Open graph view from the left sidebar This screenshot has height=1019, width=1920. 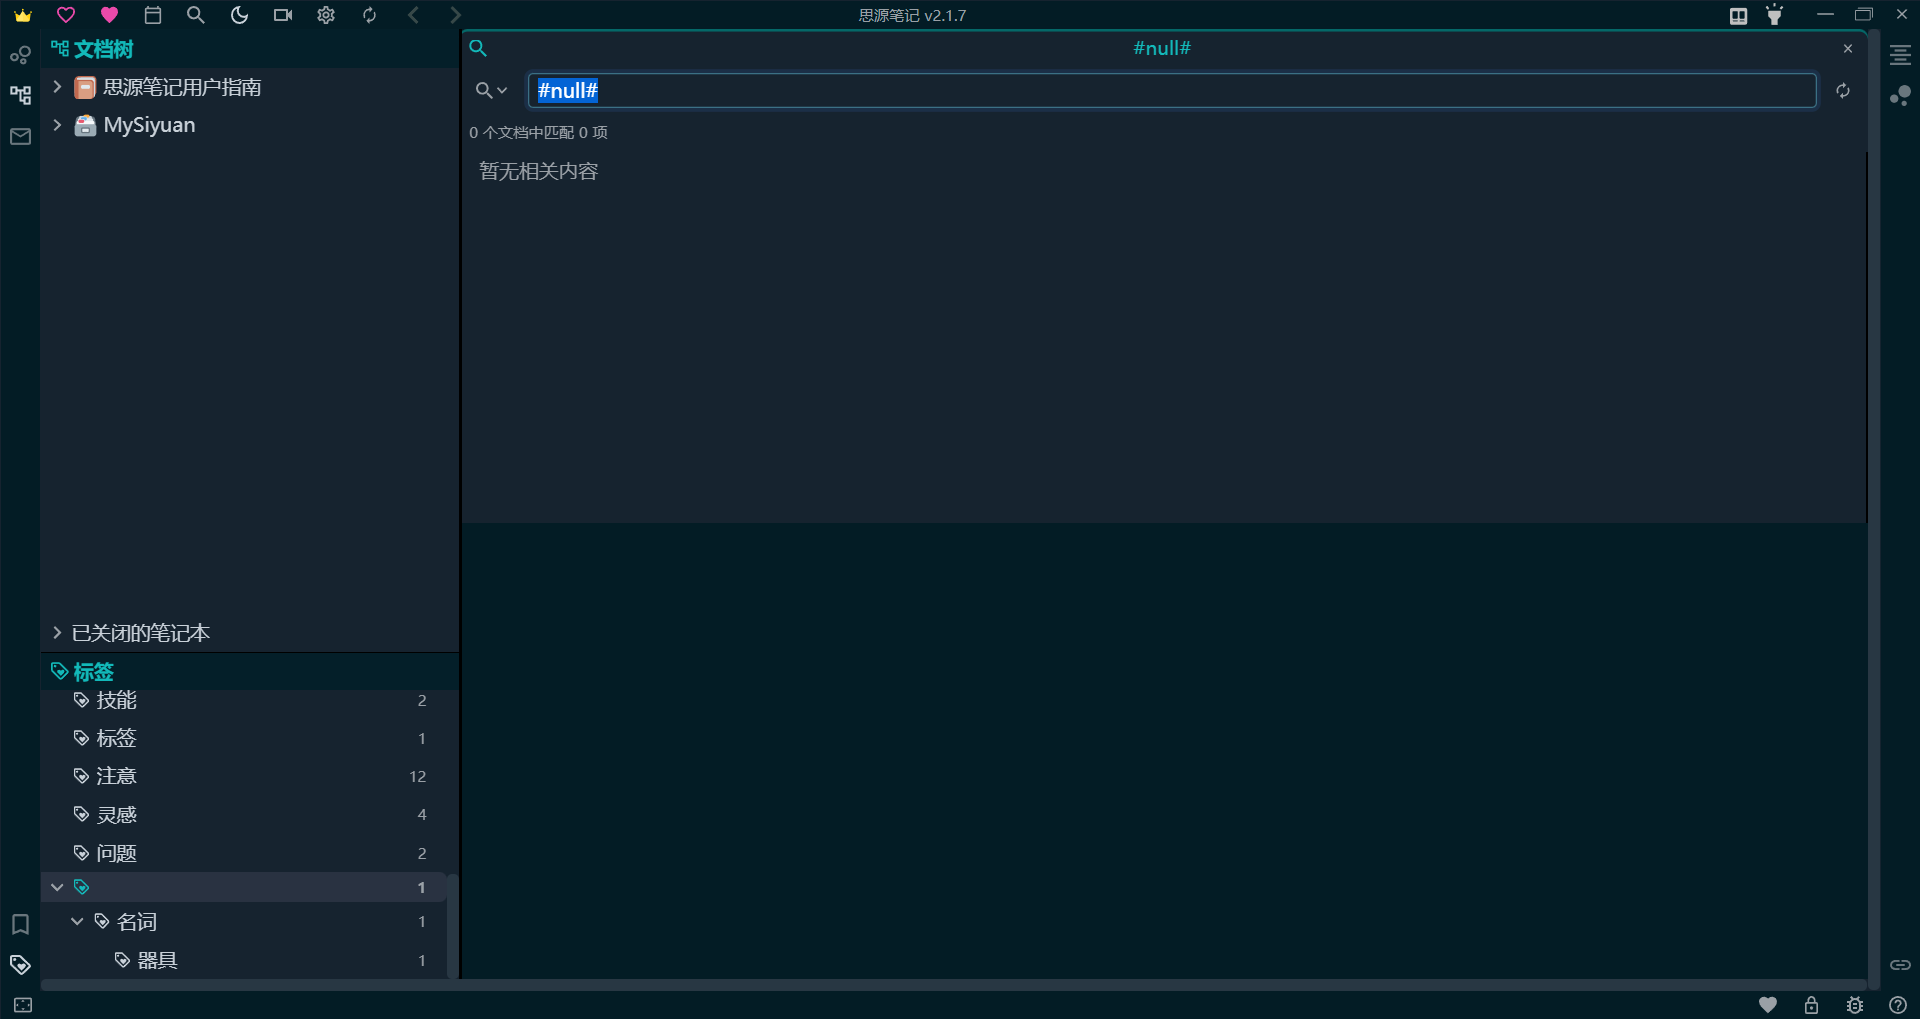point(20,55)
